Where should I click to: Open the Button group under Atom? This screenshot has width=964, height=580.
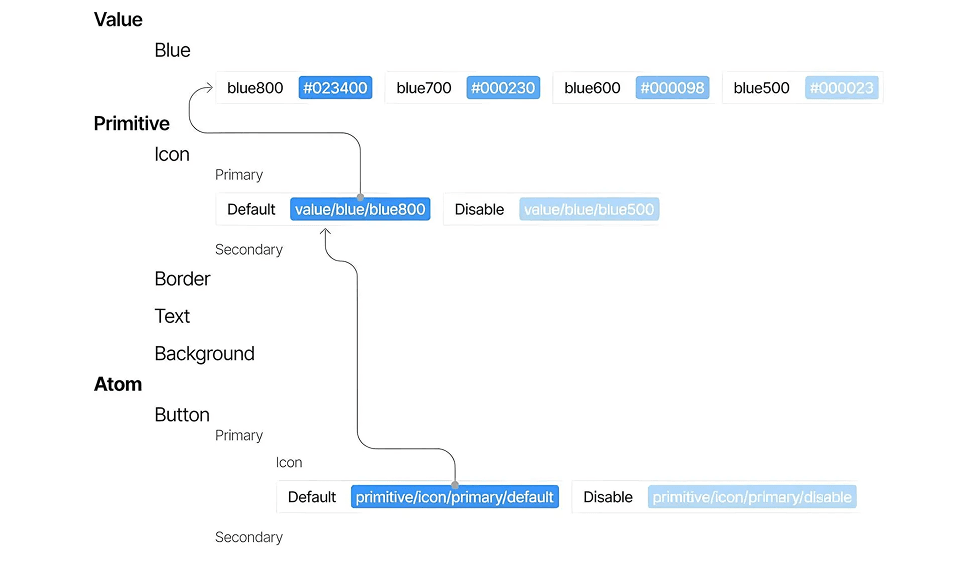[182, 415]
